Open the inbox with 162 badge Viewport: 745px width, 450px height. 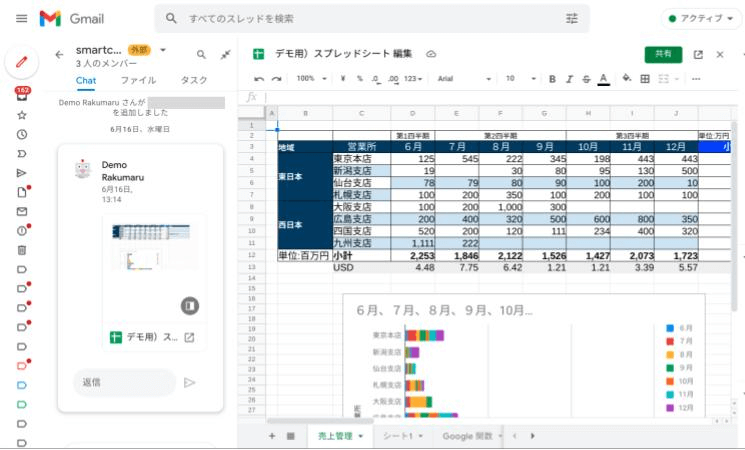coord(22,94)
